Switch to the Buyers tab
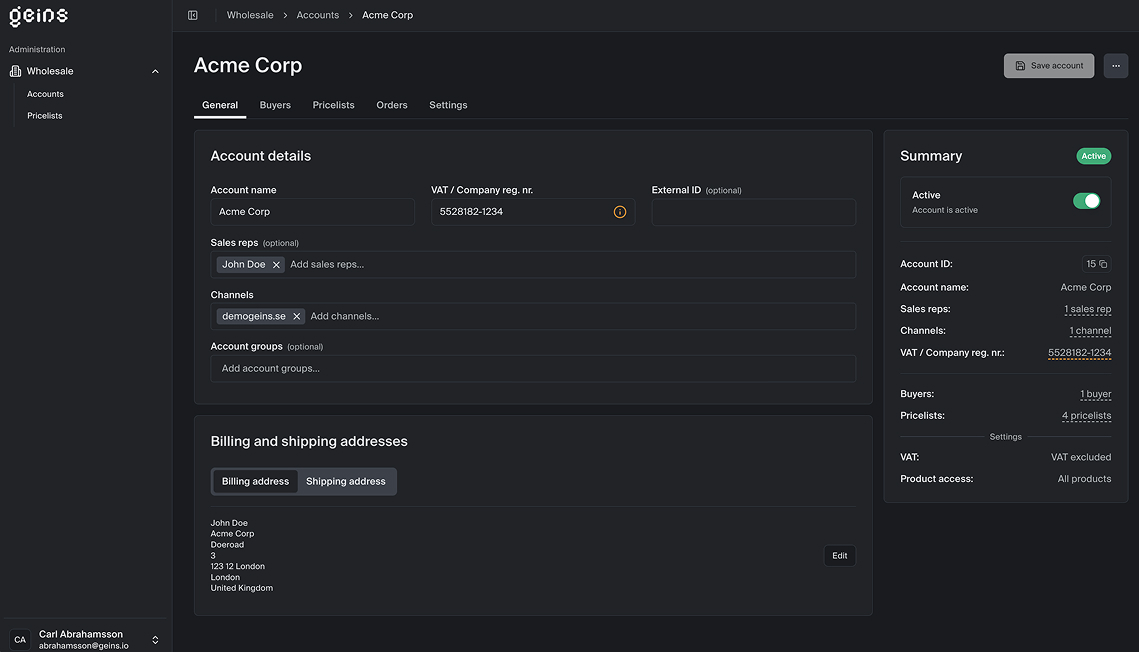 pyautogui.click(x=275, y=105)
